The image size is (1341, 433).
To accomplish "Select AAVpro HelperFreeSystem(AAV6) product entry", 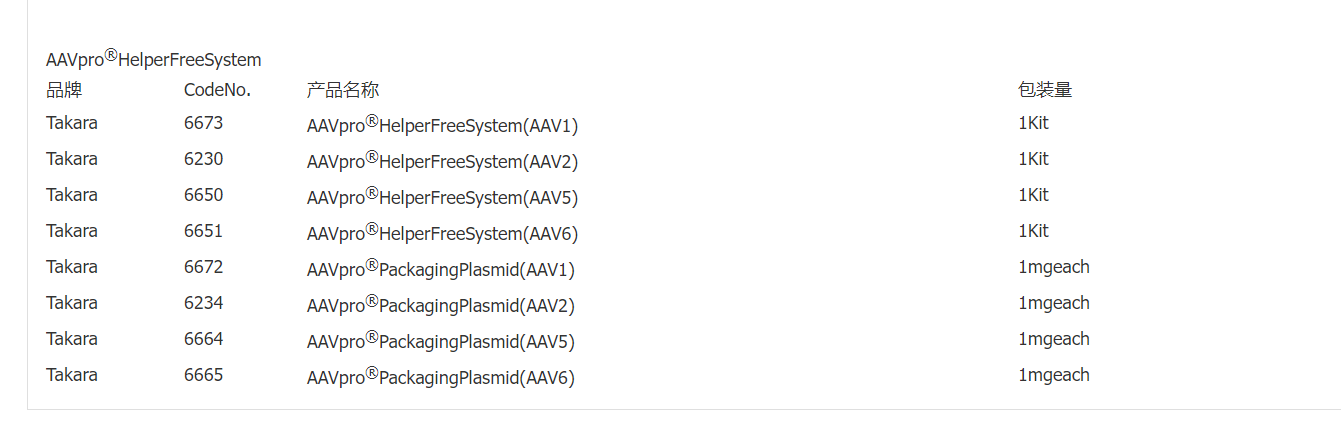I will point(442,234).
